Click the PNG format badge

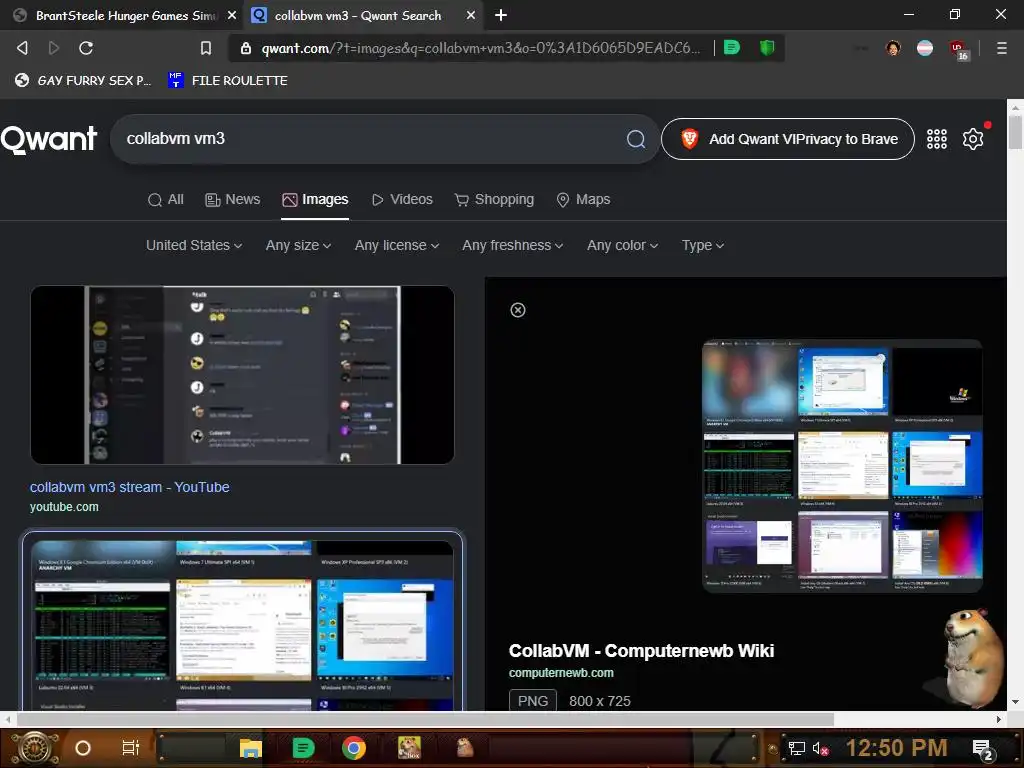tap(533, 701)
